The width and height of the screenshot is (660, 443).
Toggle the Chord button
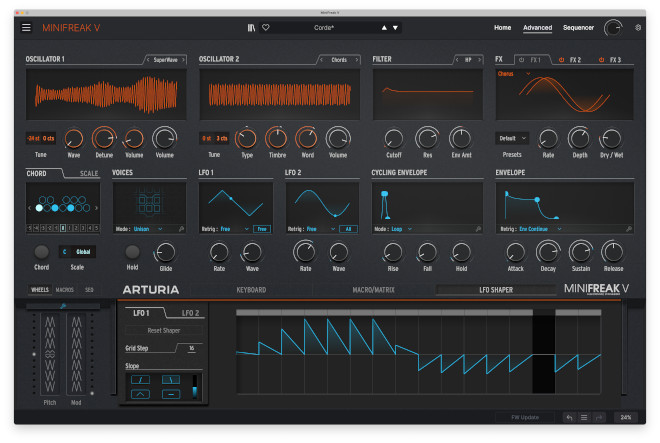pyautogui.click(x=41, y=253)
